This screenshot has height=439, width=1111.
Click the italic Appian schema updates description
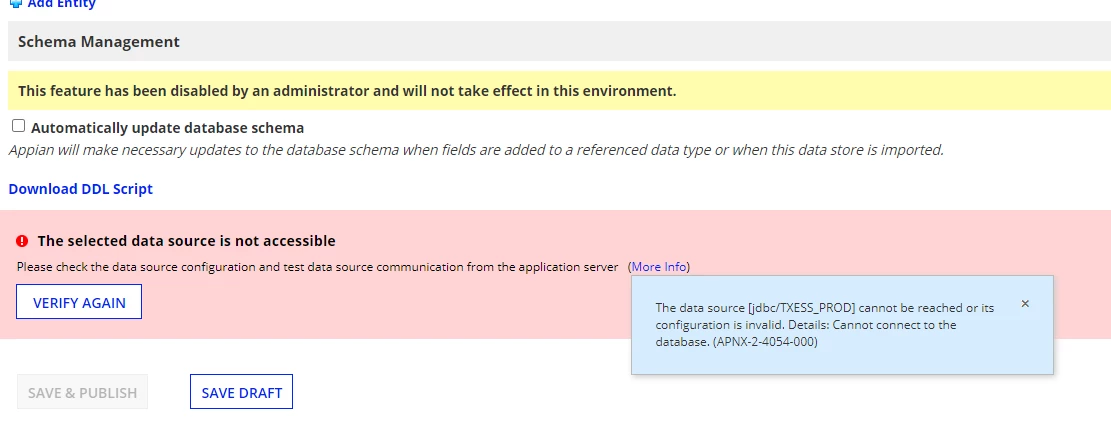coord(476,150)
